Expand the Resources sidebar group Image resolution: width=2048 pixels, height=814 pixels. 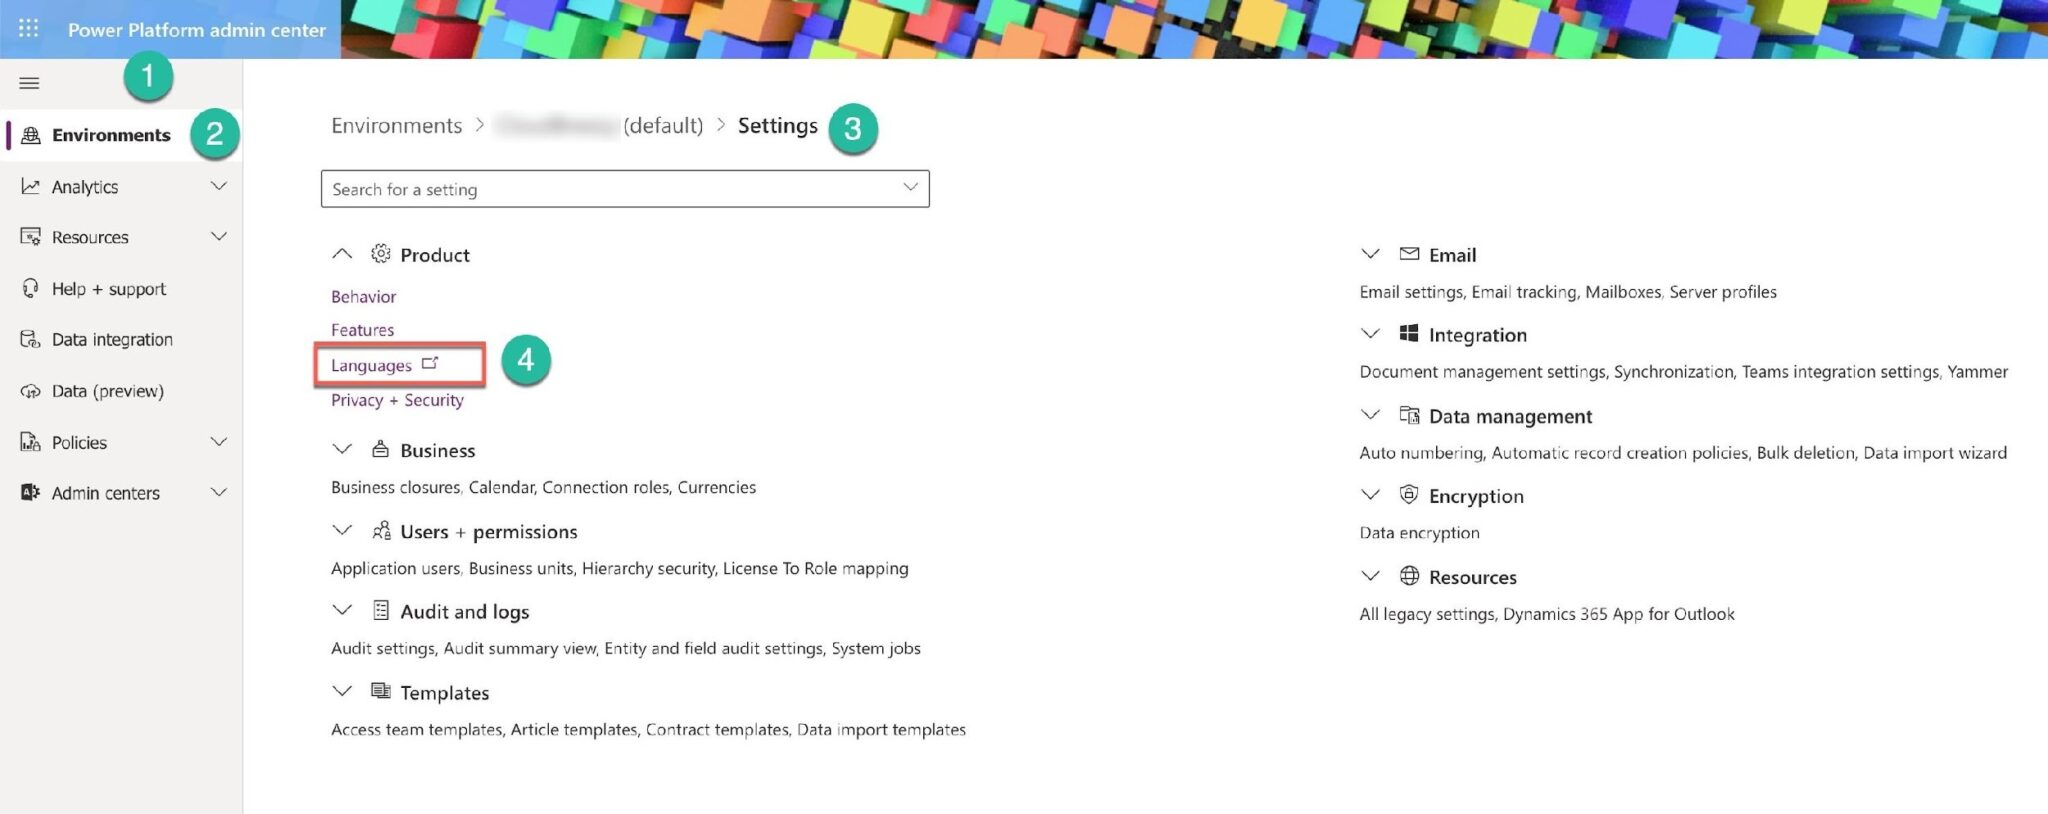click(x=219, y=237)
